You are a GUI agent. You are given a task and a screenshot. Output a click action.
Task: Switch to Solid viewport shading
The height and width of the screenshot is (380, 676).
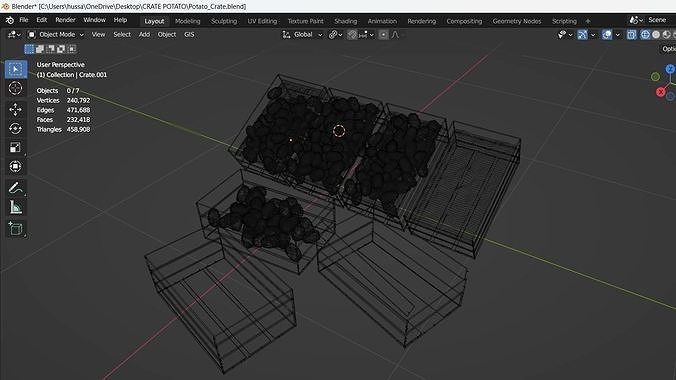coord(656,35)
